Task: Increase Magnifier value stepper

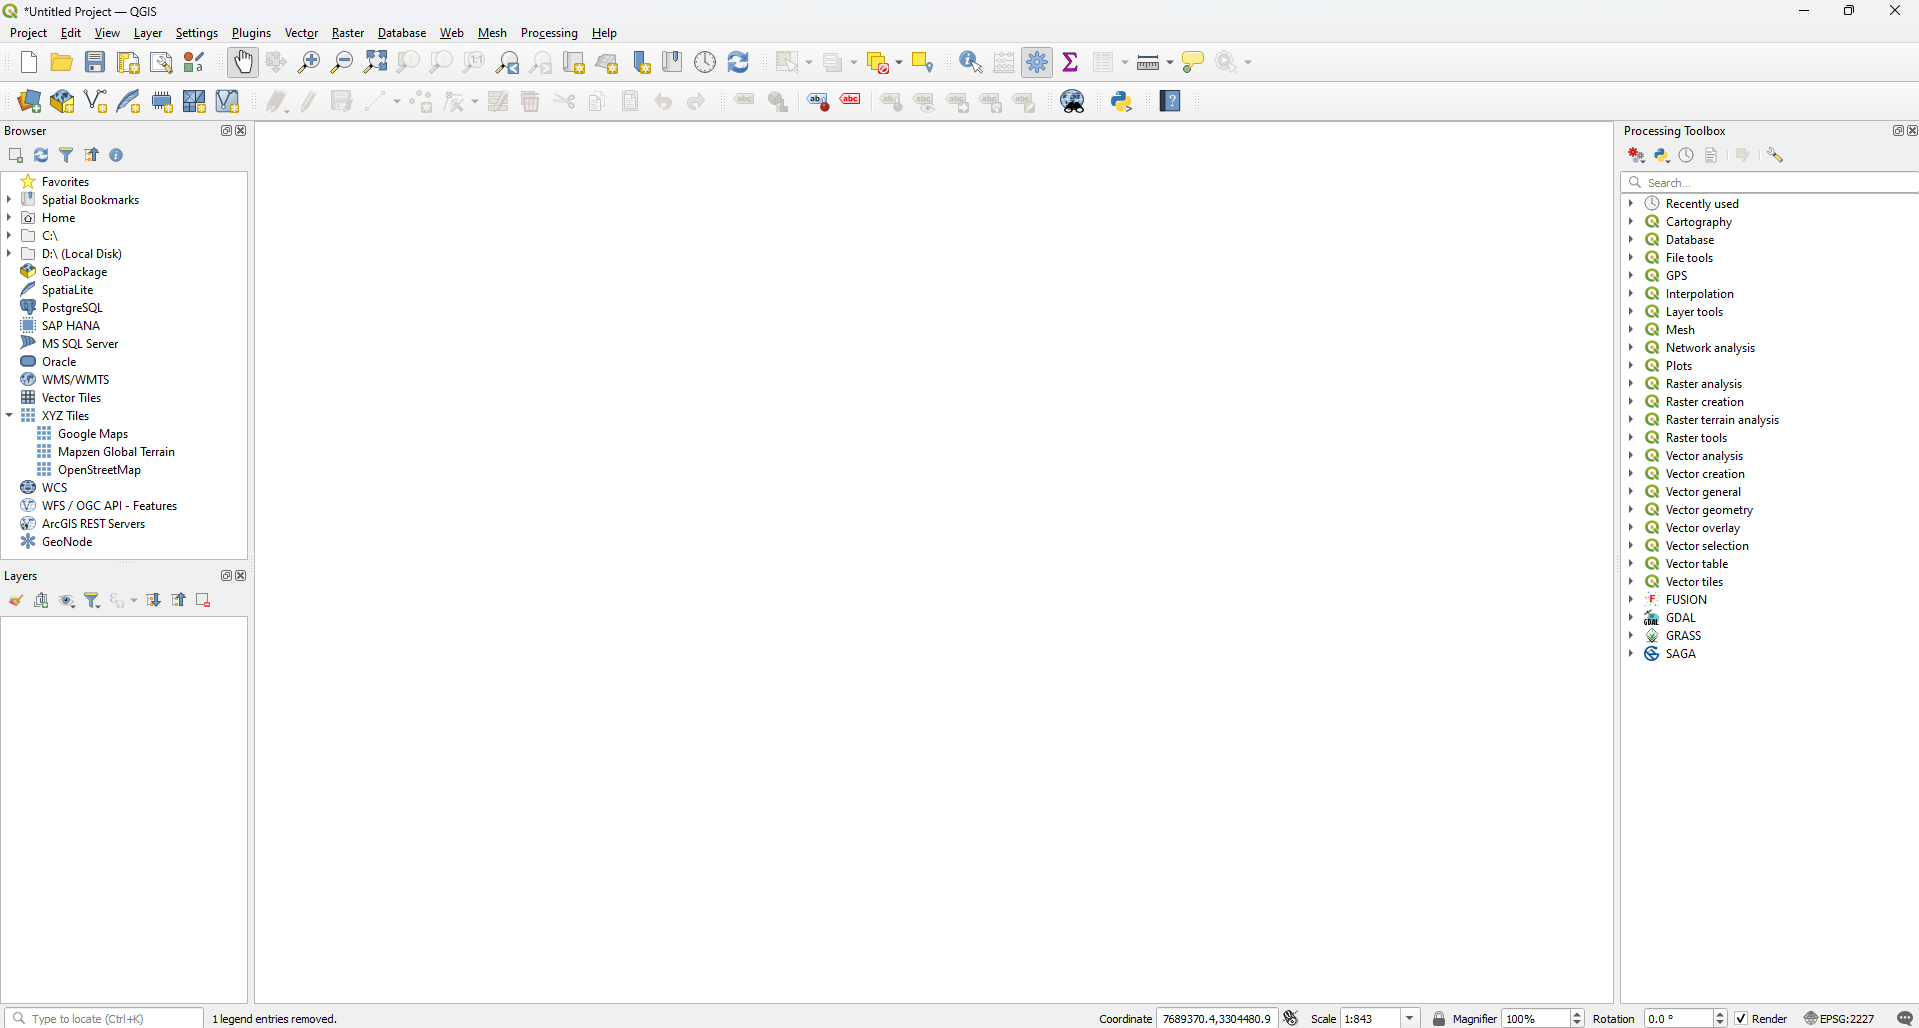Action: point(1578,1014)
